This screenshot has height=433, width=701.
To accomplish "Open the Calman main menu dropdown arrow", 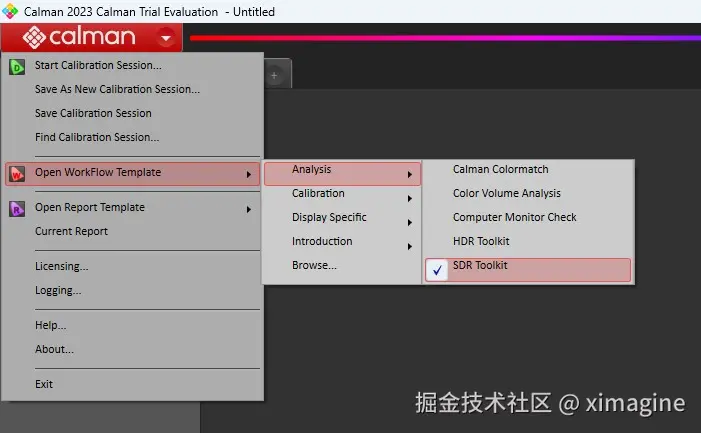I will coord(166,38).
